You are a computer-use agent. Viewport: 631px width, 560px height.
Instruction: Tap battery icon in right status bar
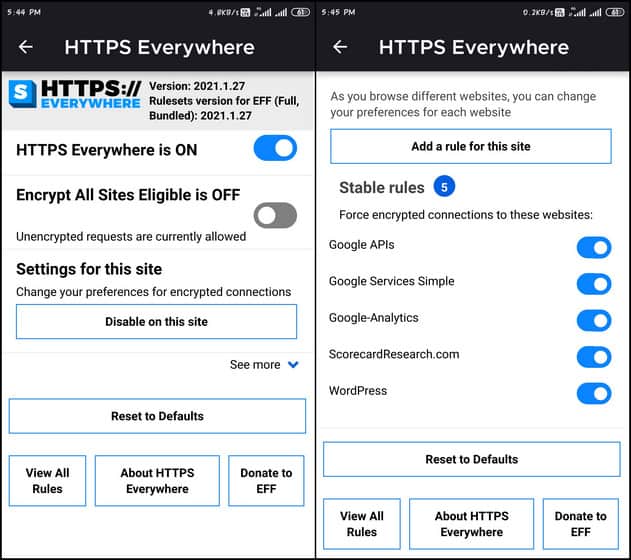tap(615, 12)
